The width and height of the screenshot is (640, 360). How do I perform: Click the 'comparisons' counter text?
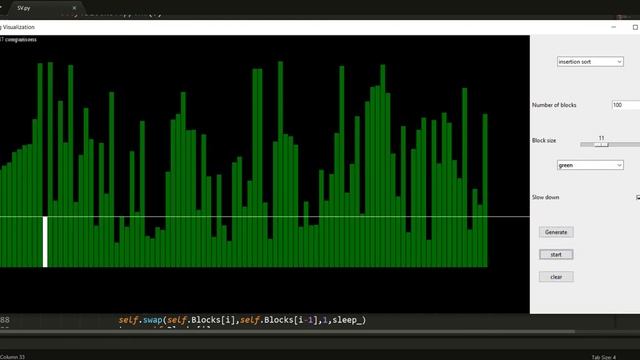coord(21,40)
